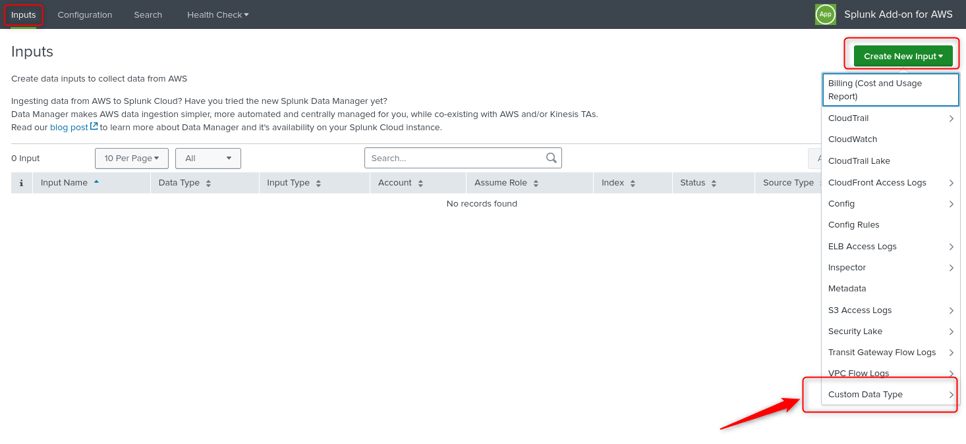
Task: Select Metadata menu item
Action: point(890,288)
